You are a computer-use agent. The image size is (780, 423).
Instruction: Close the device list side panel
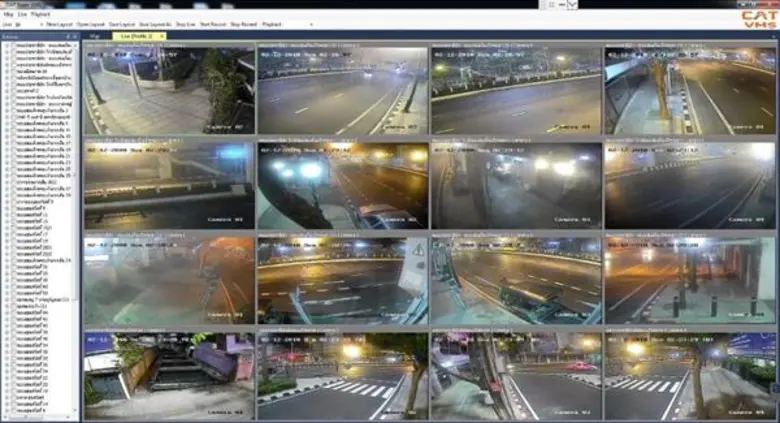coord(75,35)
